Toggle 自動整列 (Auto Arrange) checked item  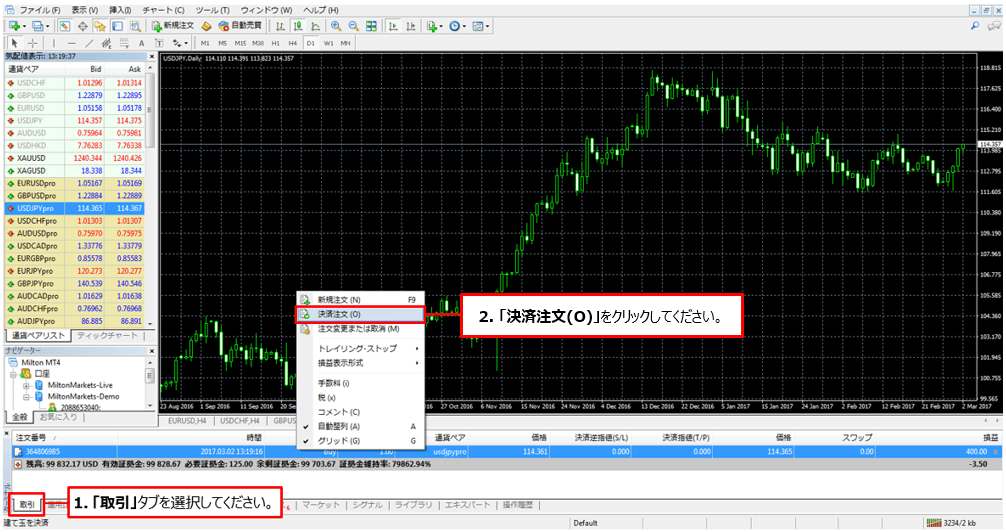tap(338, 426)
